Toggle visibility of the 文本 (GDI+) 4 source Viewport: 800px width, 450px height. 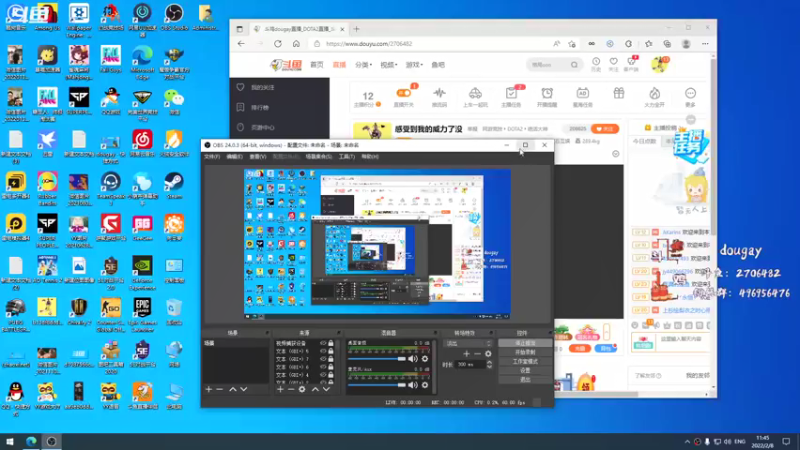point(323,374)
